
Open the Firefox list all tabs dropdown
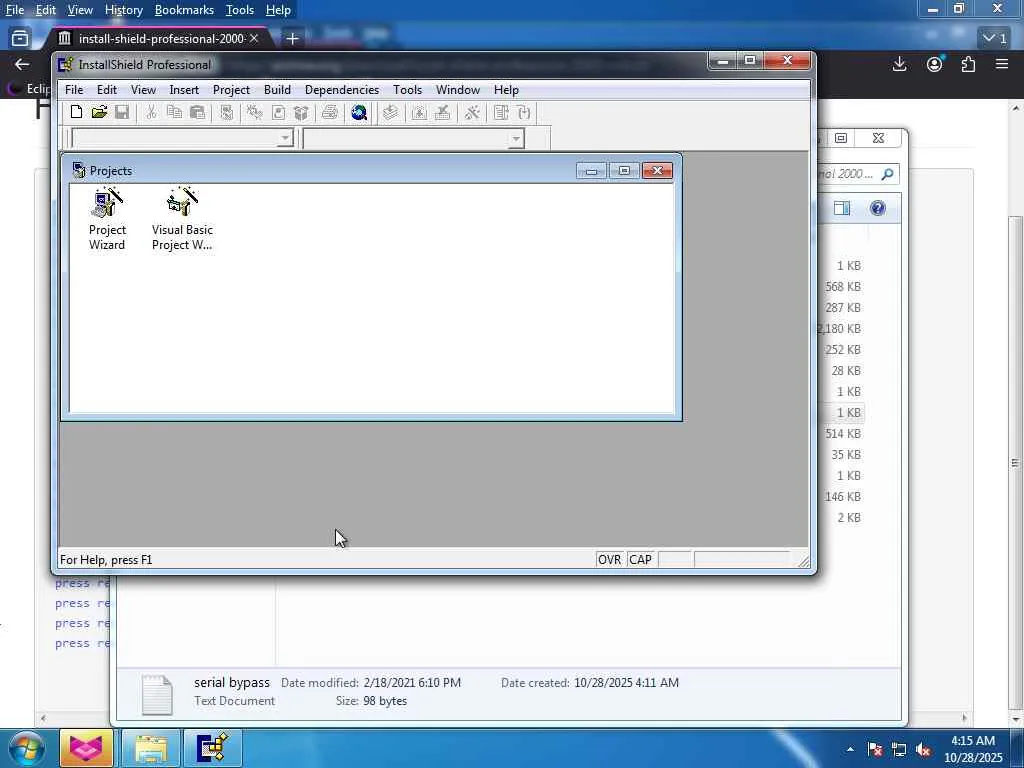click(x=995, y=39)
